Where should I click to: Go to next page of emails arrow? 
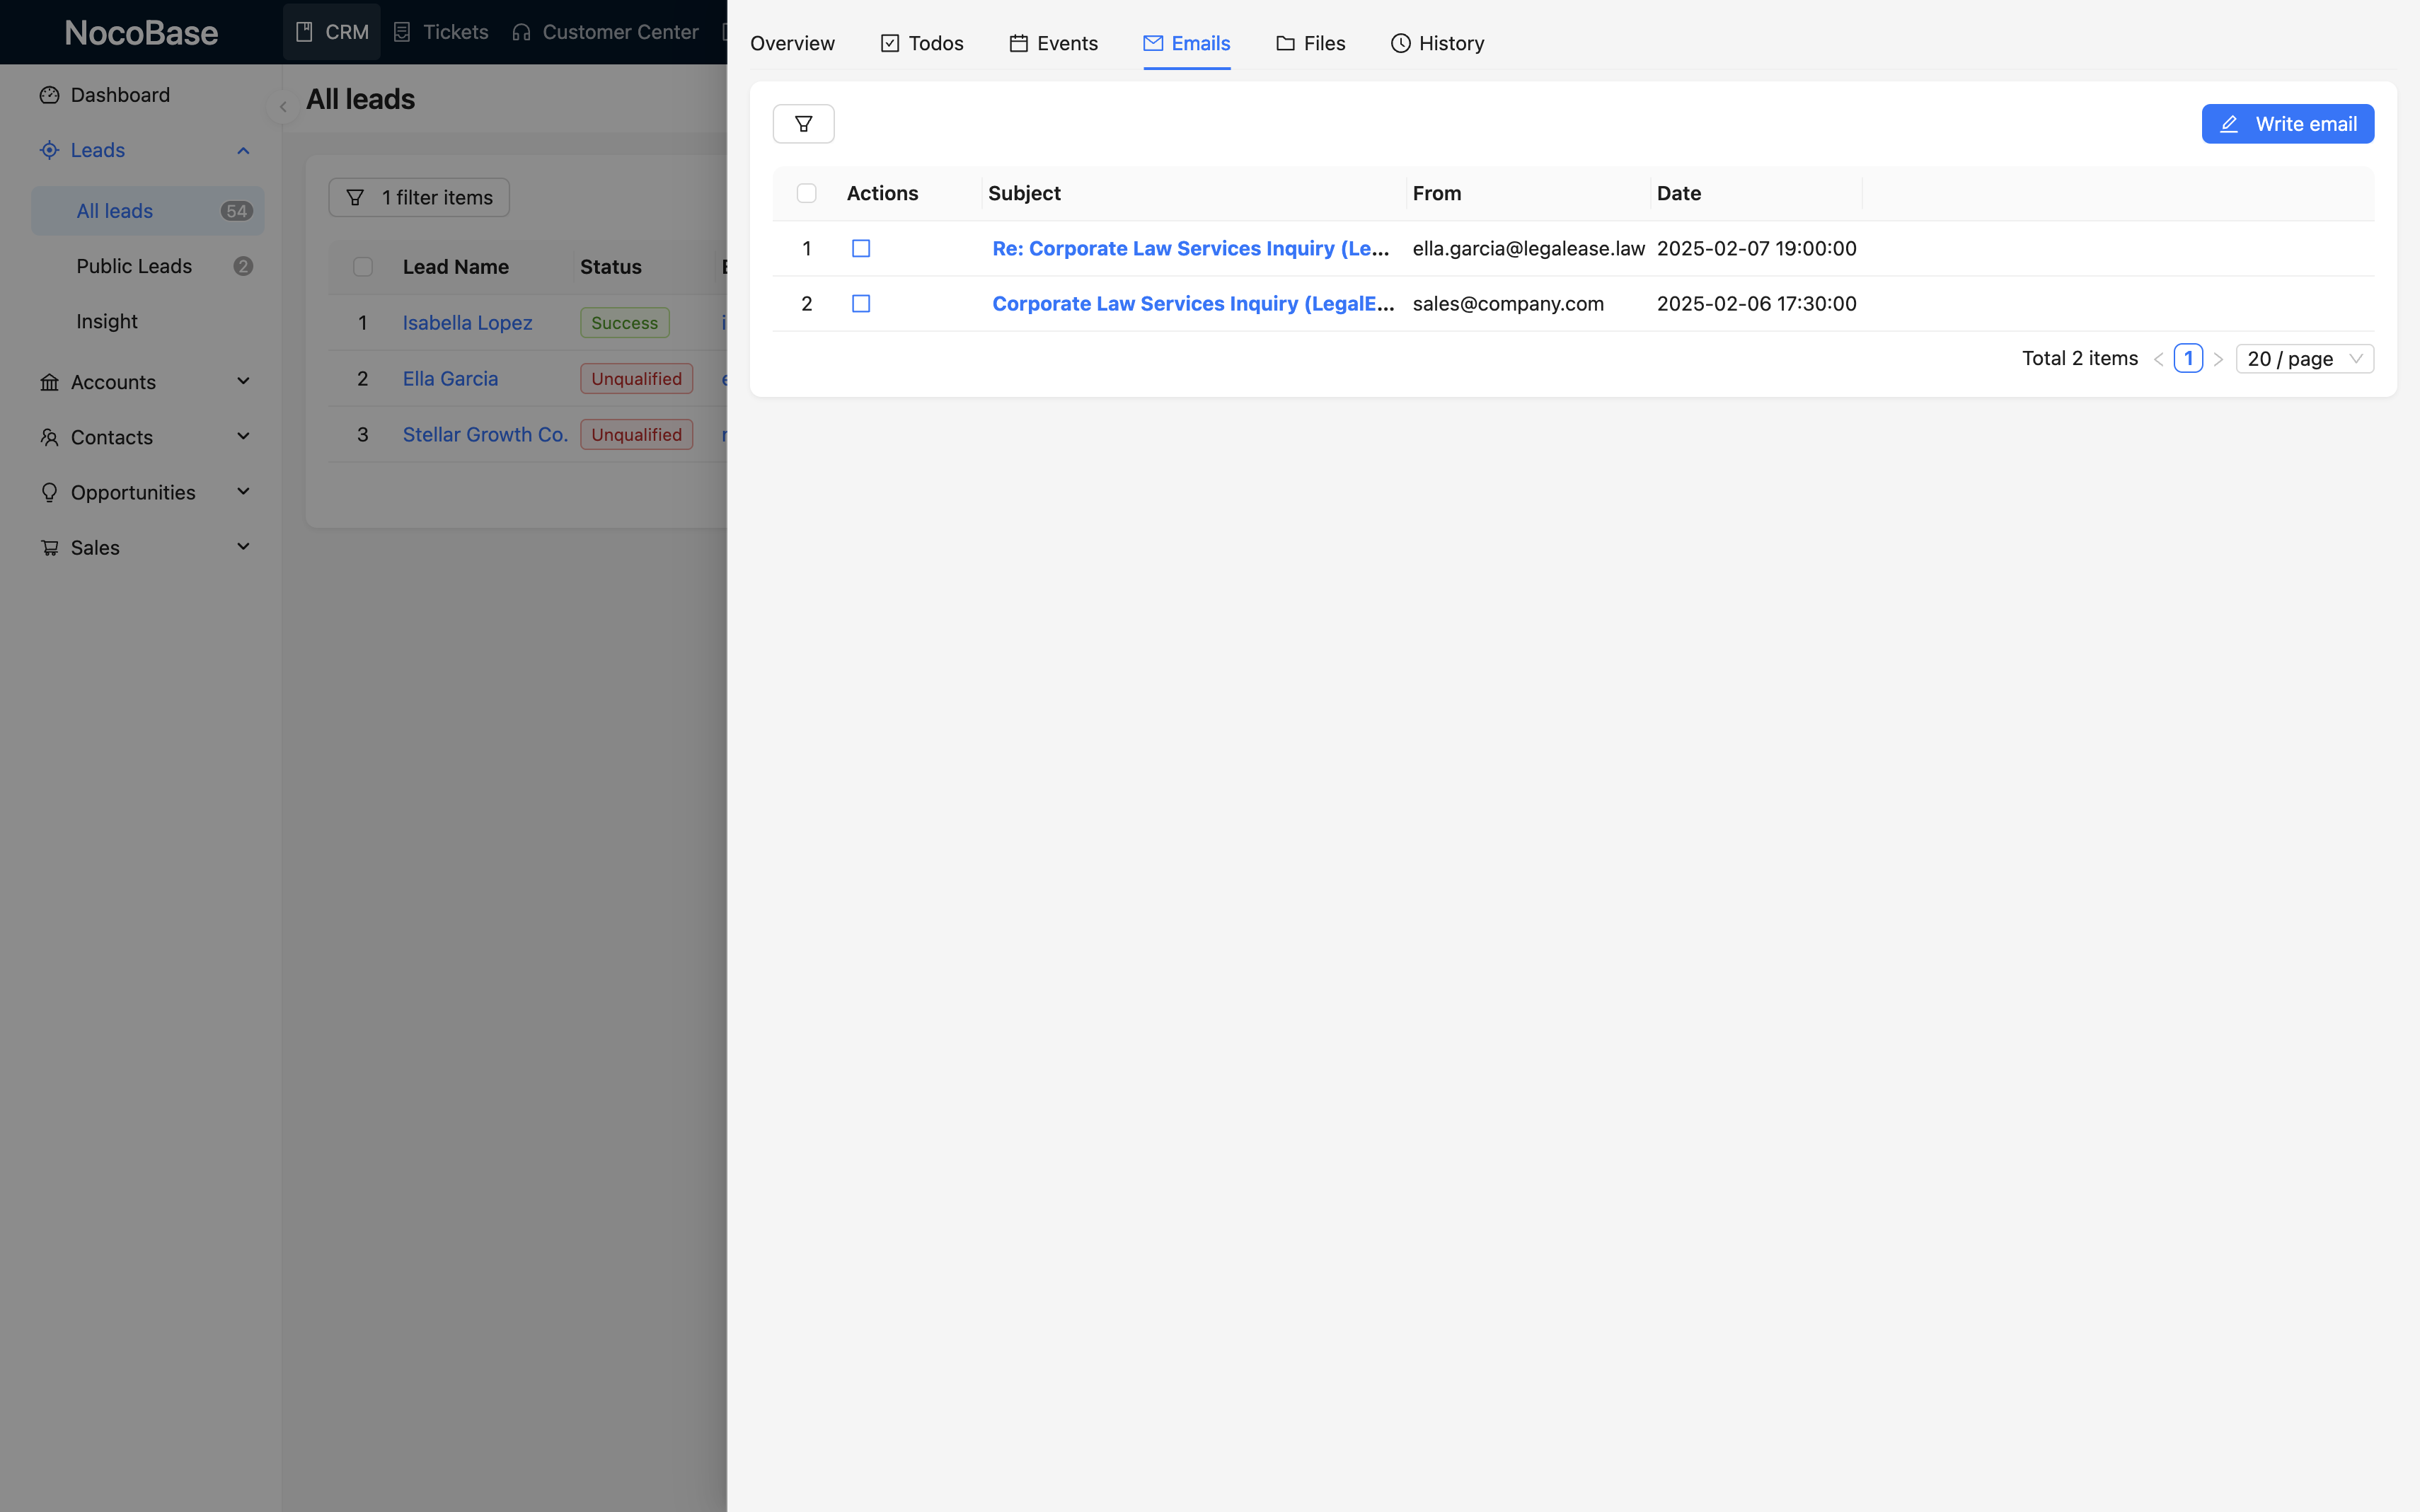tap(2218, 359)
